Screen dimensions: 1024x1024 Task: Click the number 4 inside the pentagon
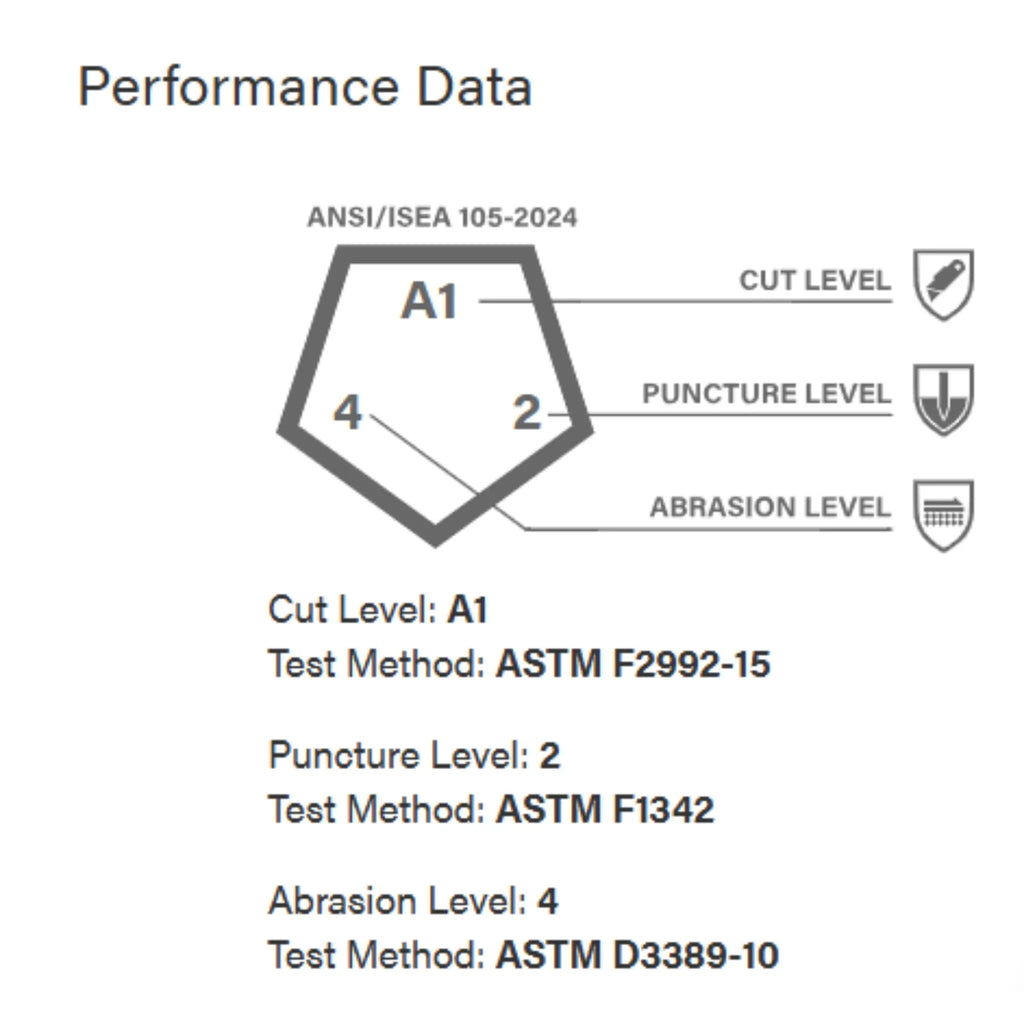tap(347, 411)
